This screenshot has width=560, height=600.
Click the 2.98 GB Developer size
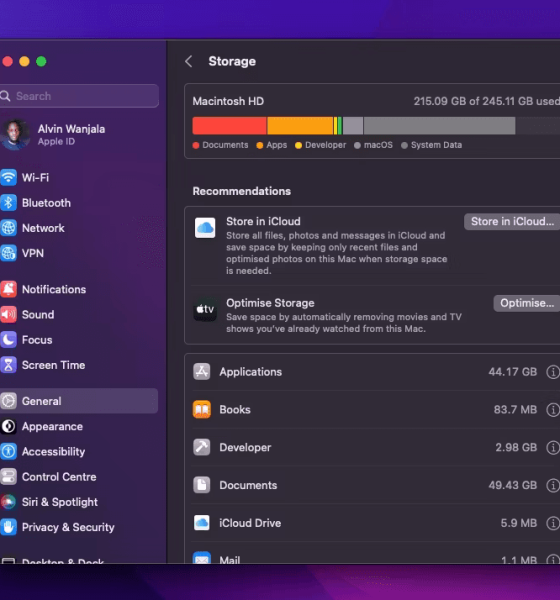point(516,447)
